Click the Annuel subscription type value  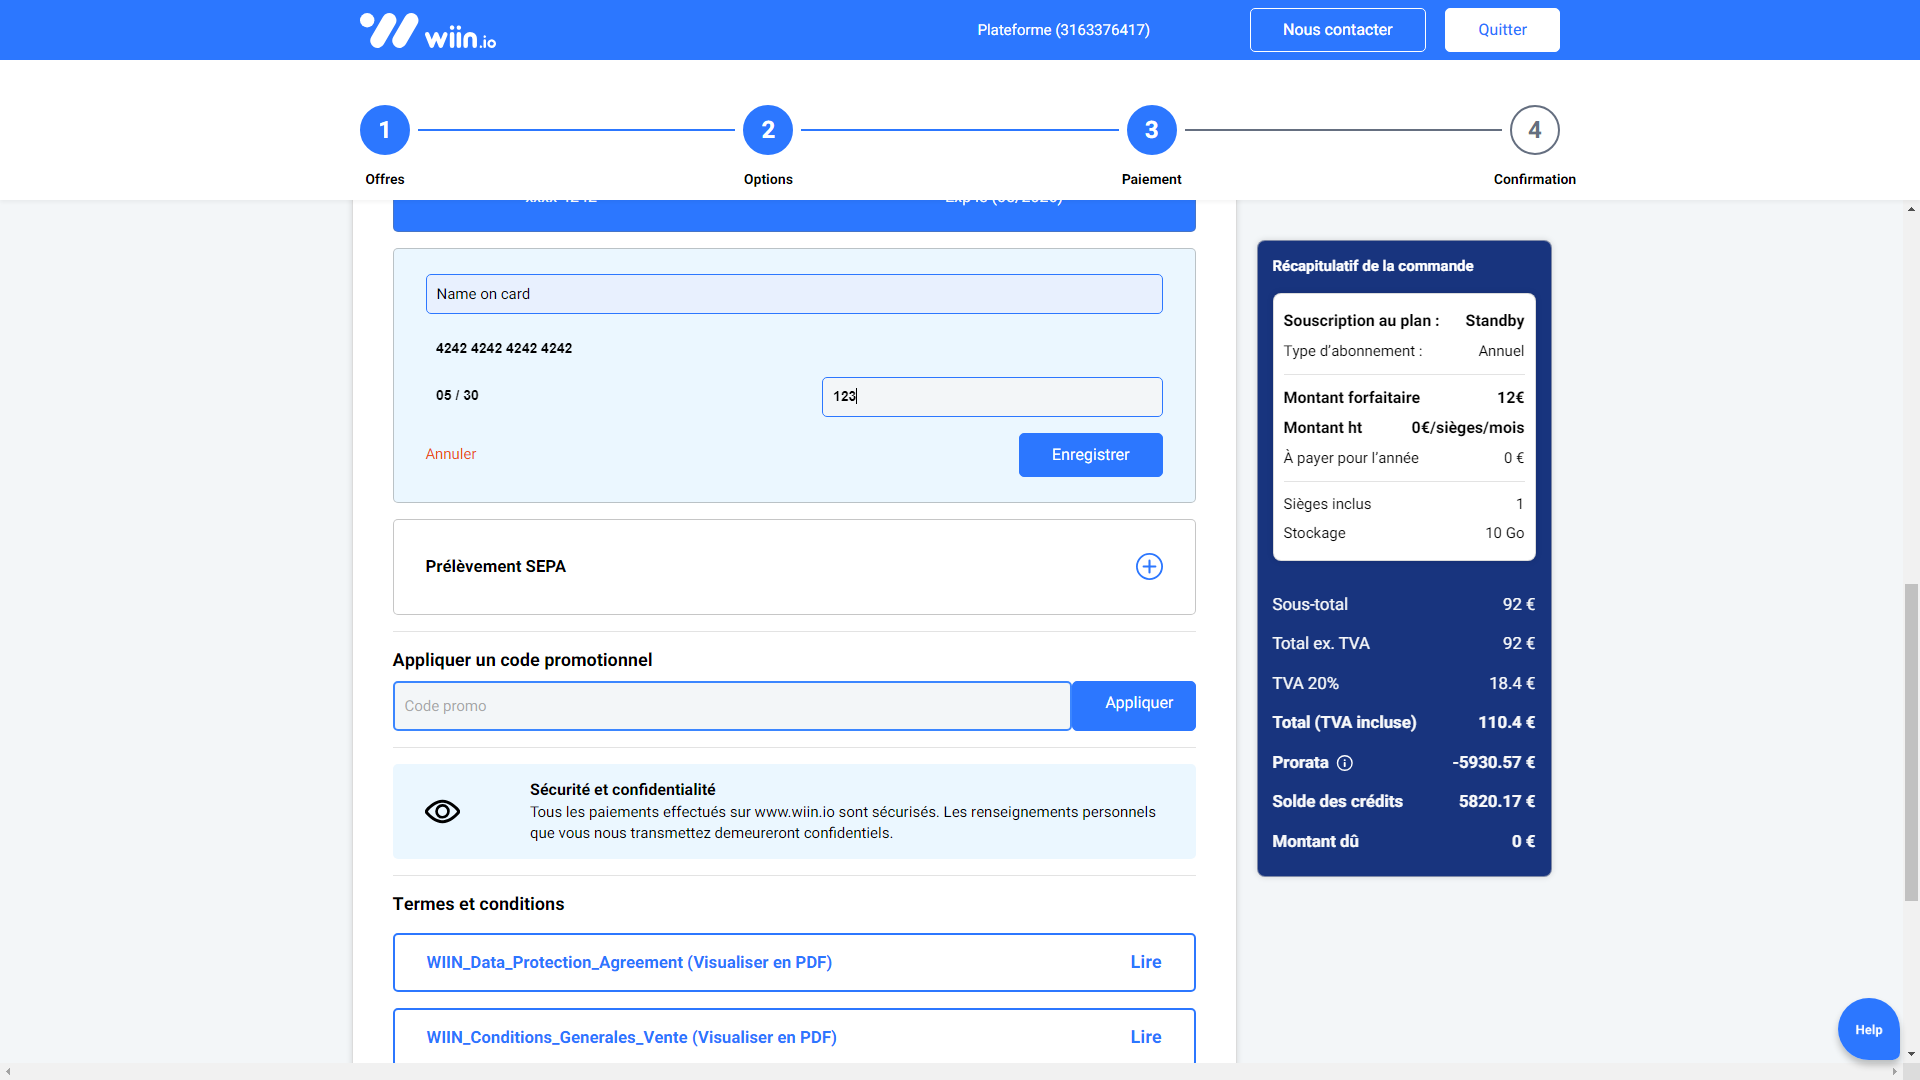click(1501, 351)
